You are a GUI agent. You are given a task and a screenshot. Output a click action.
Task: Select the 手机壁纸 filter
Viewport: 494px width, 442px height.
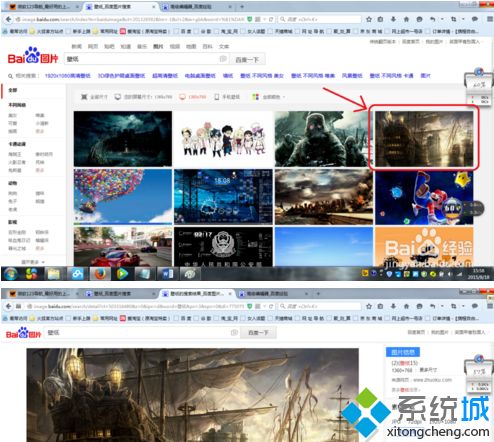click(x=227, y=97)
